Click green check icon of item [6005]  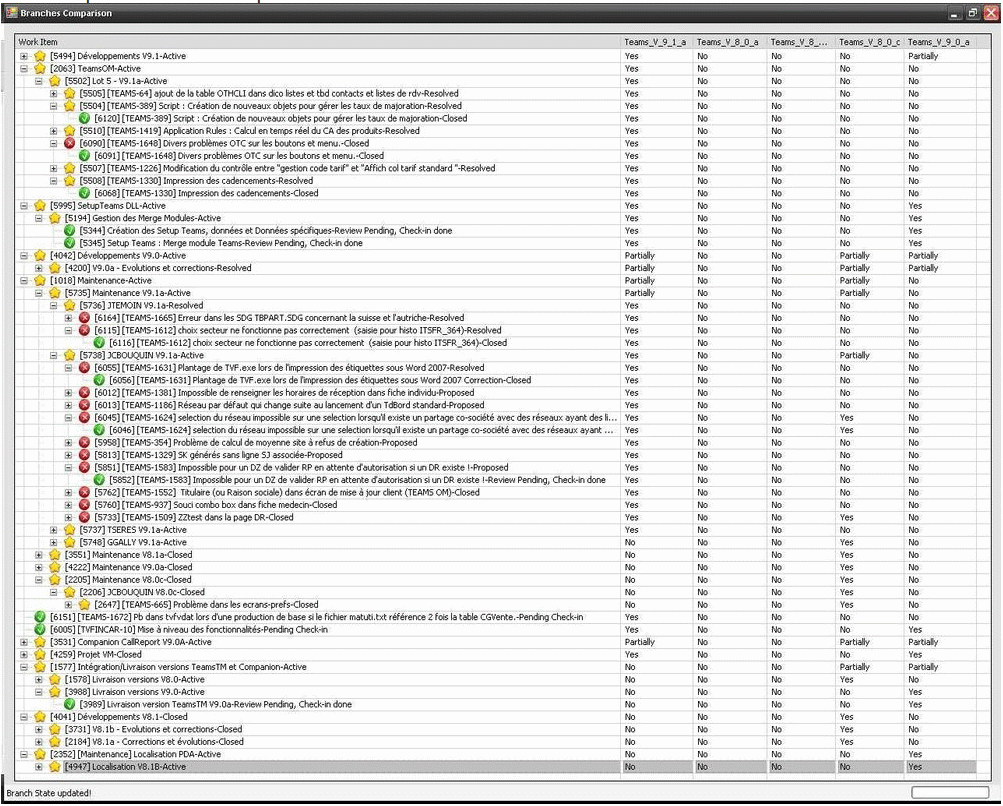click(x=40, y=630)
